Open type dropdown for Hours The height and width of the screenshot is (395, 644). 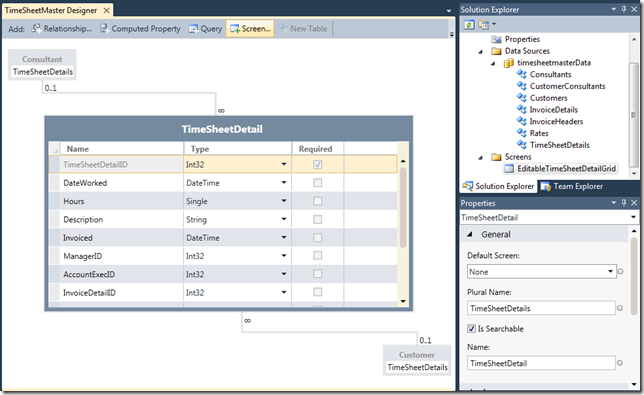[284, 201]
